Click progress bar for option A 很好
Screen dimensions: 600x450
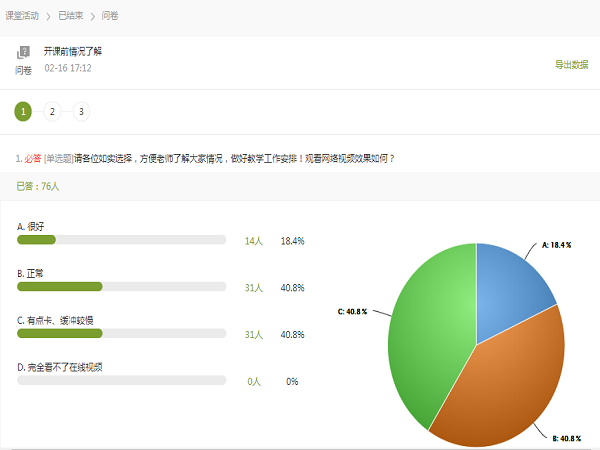pos(122,240)
